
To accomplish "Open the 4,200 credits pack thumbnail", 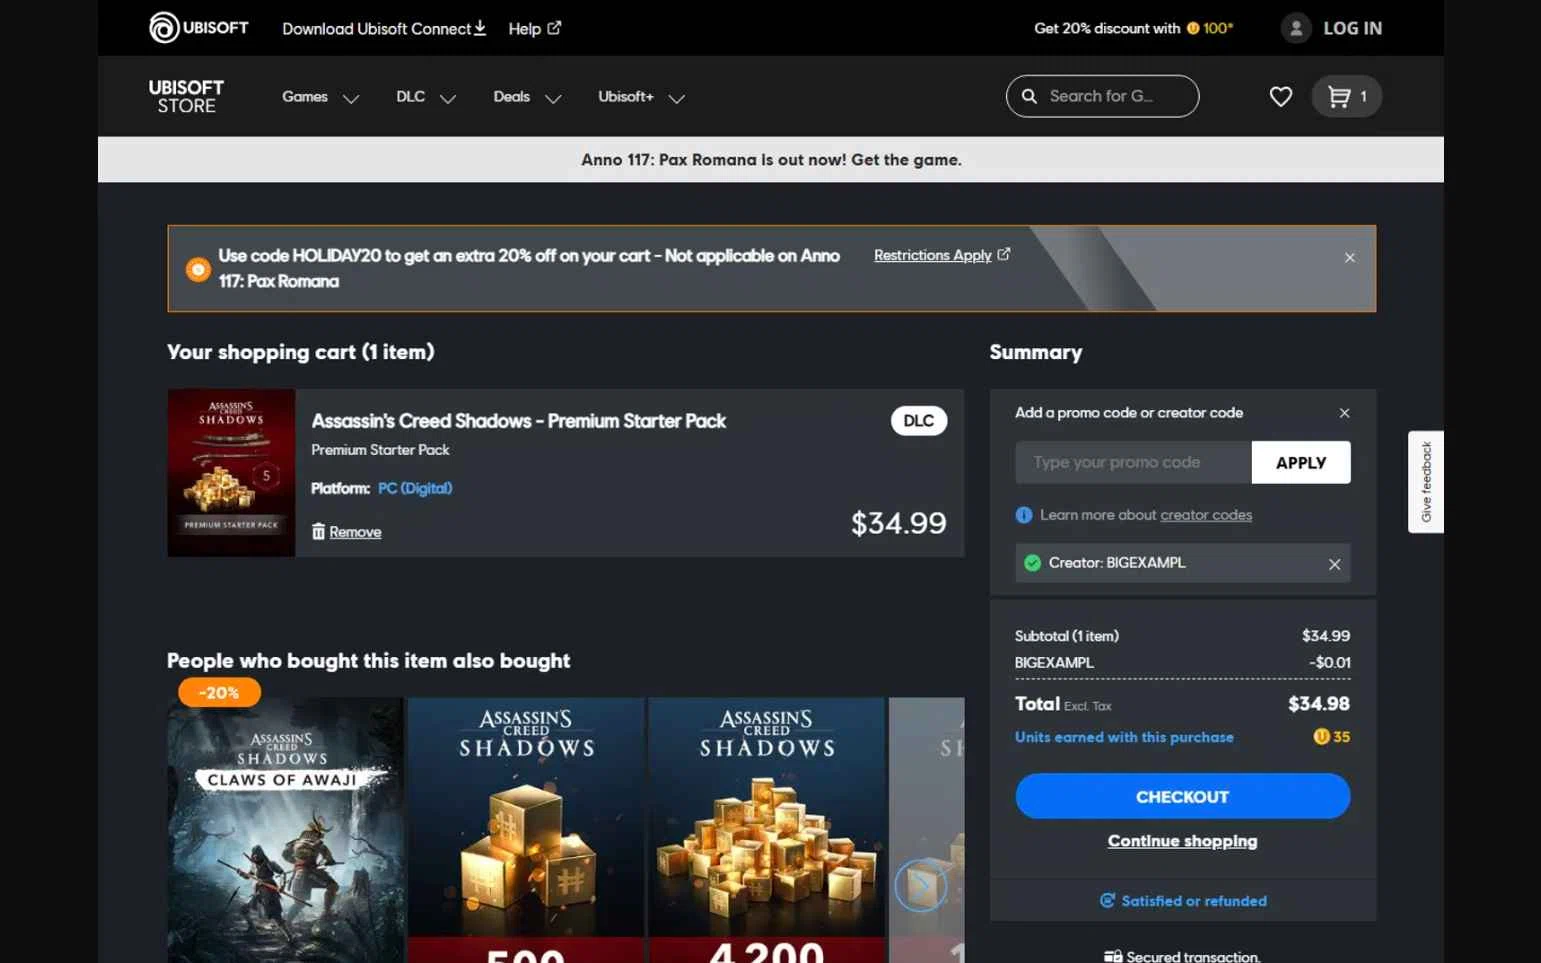I will 766,830.
